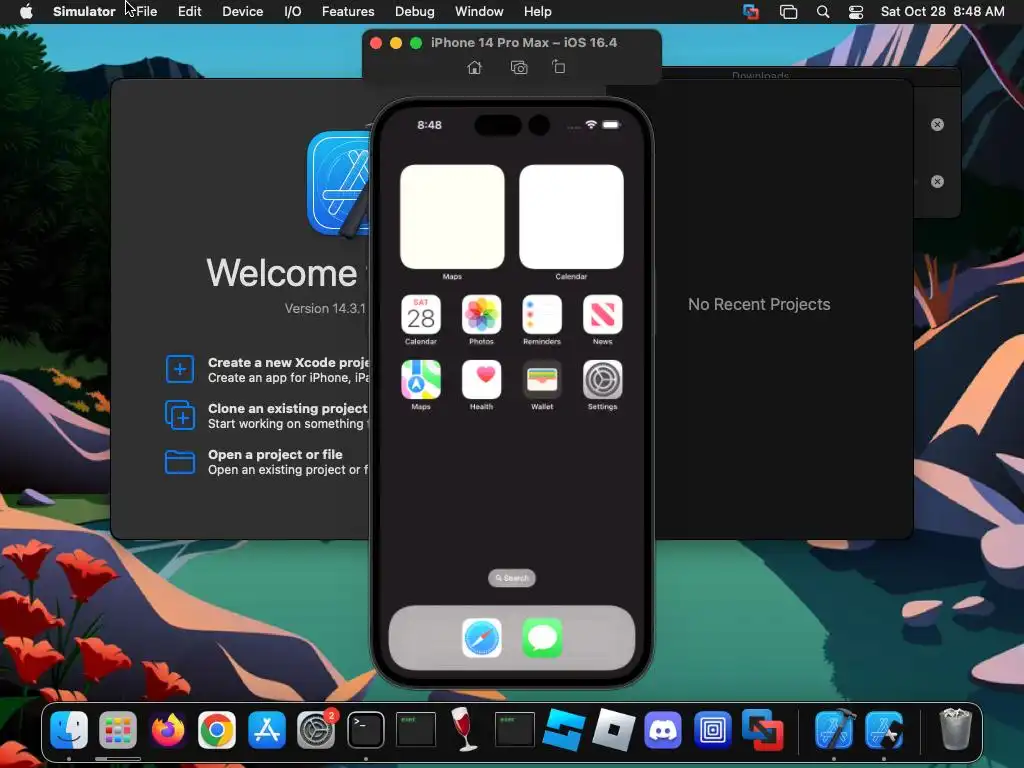Image resolution: width=1024 pixels, height=768 pixels.
Task: Launch the Reminders app on the iPhone
Action: click(x=542, y=315)
